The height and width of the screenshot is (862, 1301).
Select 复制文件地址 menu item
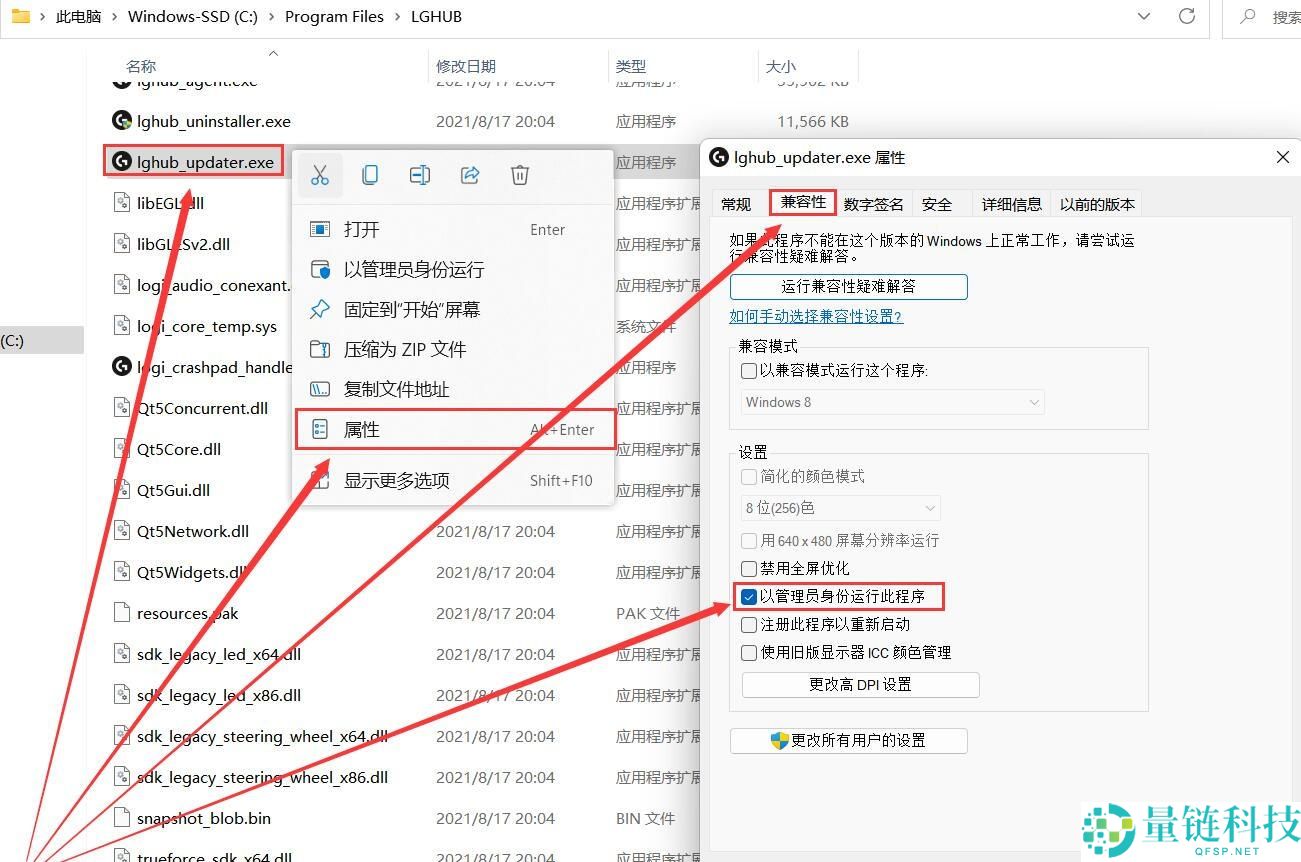[453, 389]
